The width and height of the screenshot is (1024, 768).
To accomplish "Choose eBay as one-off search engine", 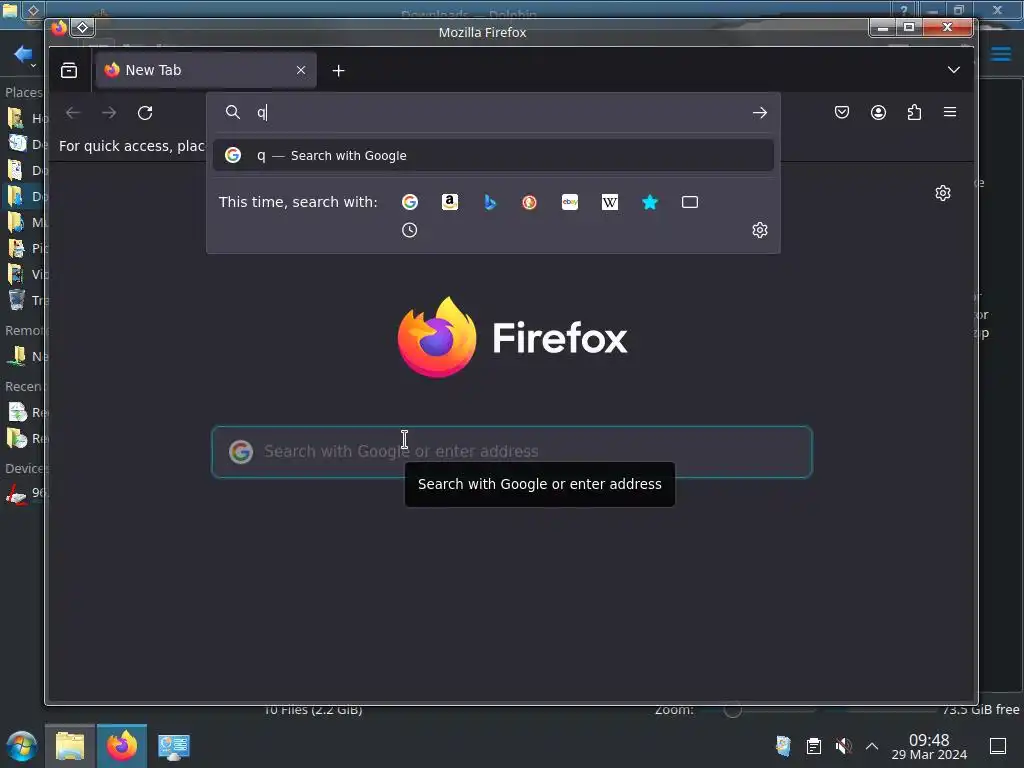I will click(x=570, y=202).
